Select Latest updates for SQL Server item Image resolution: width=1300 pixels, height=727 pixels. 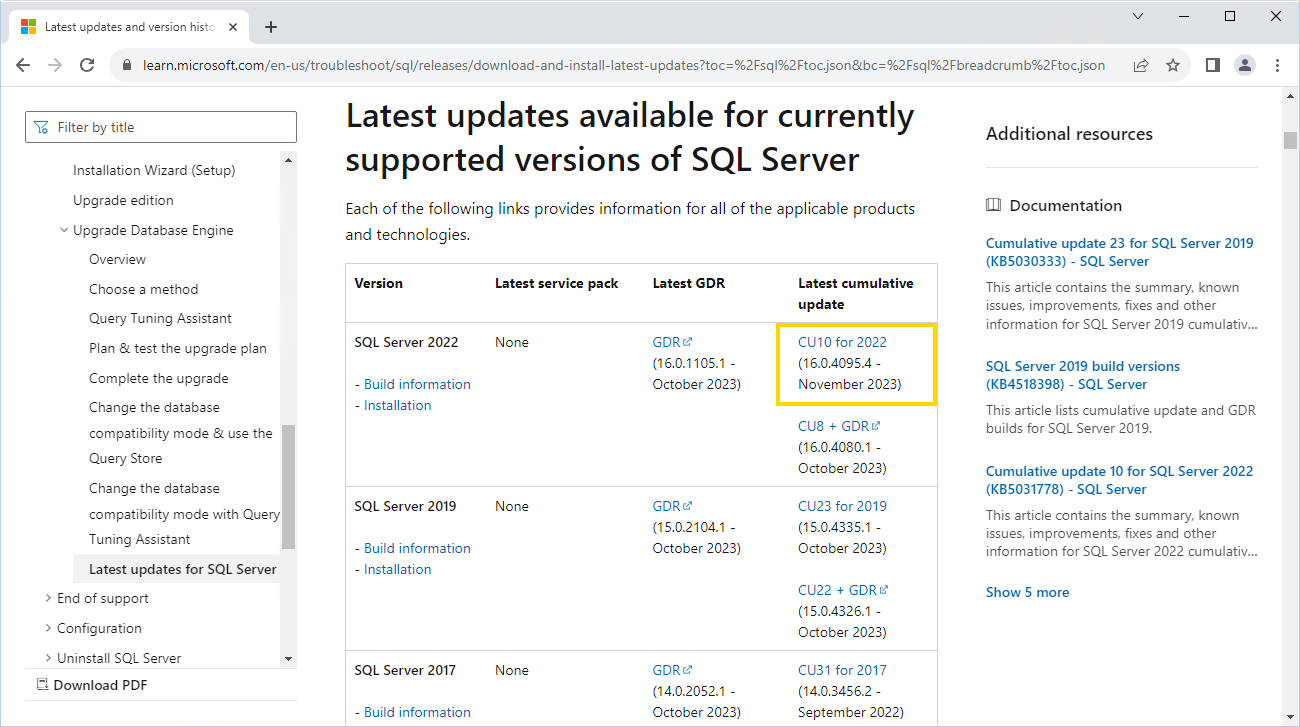[x=182, y=569]
